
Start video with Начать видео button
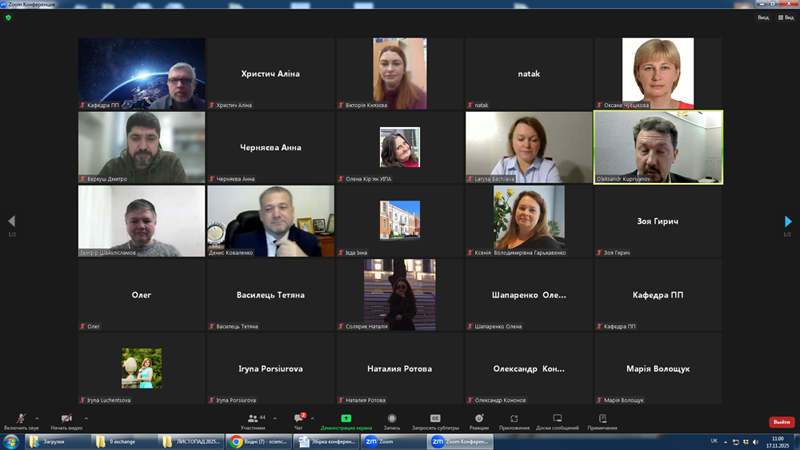point(66,419)
